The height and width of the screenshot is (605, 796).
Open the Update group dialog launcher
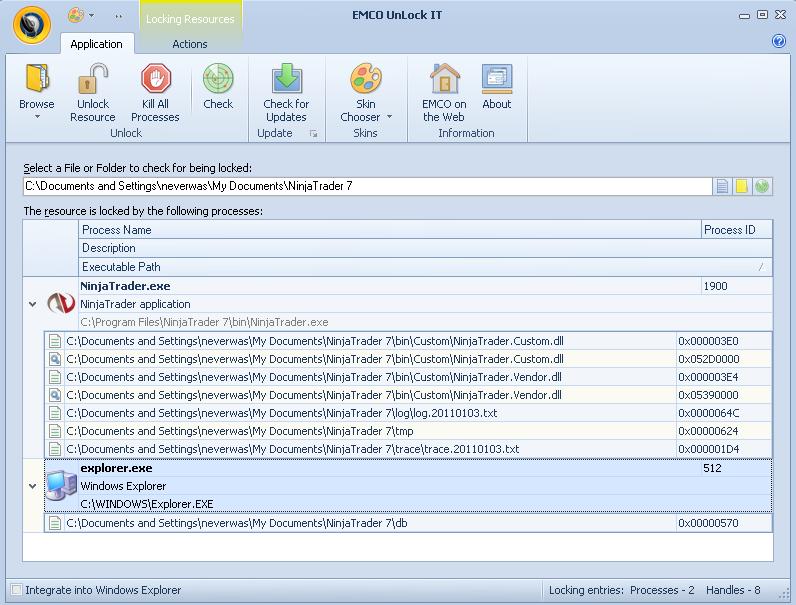[314, 133]
